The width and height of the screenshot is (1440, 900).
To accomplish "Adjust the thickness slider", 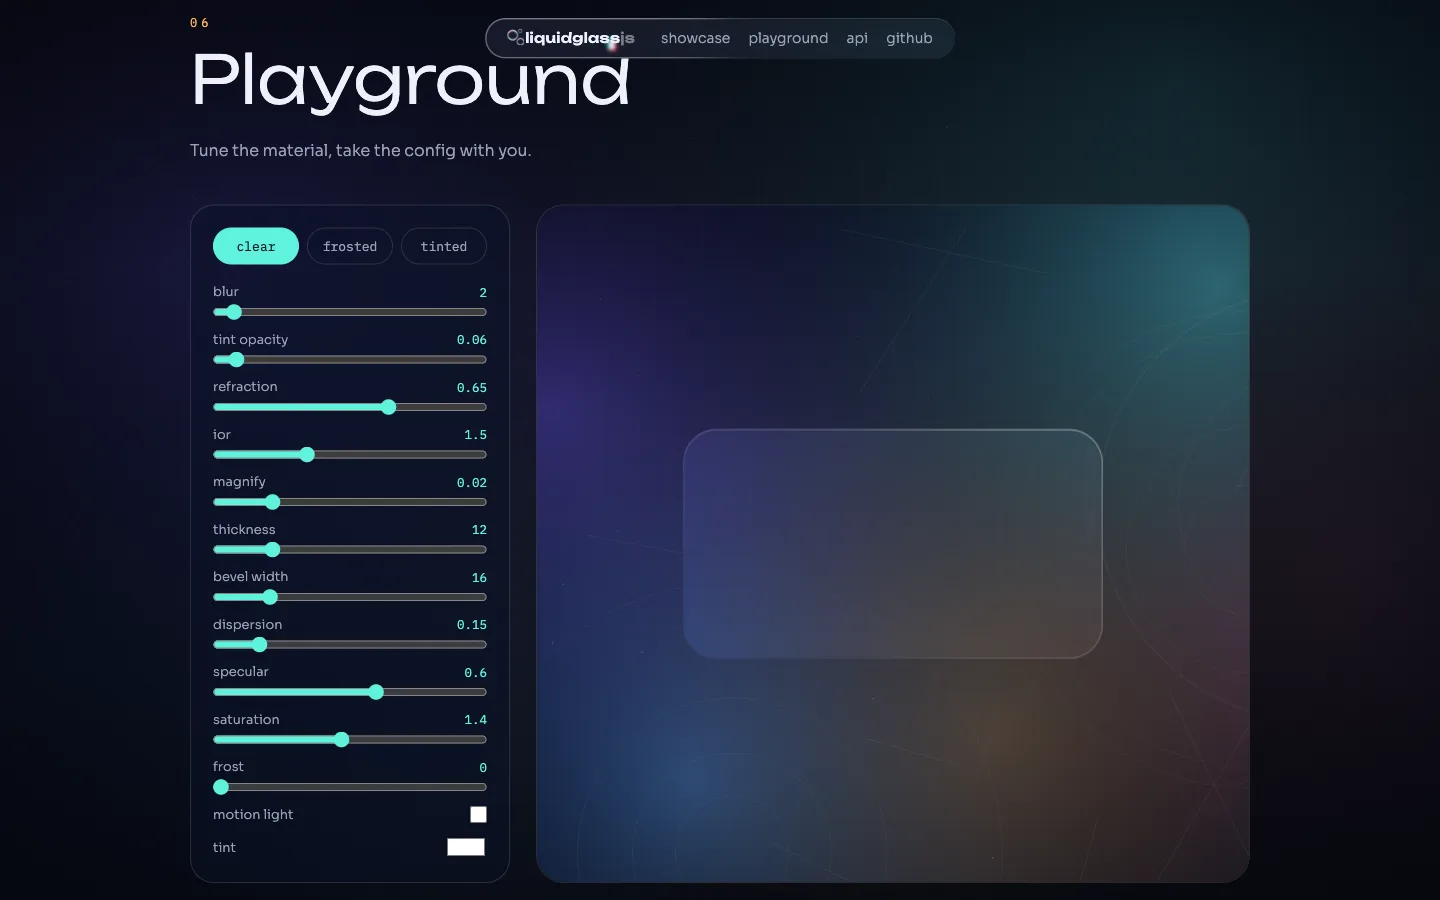I will [x=350, y=549].
